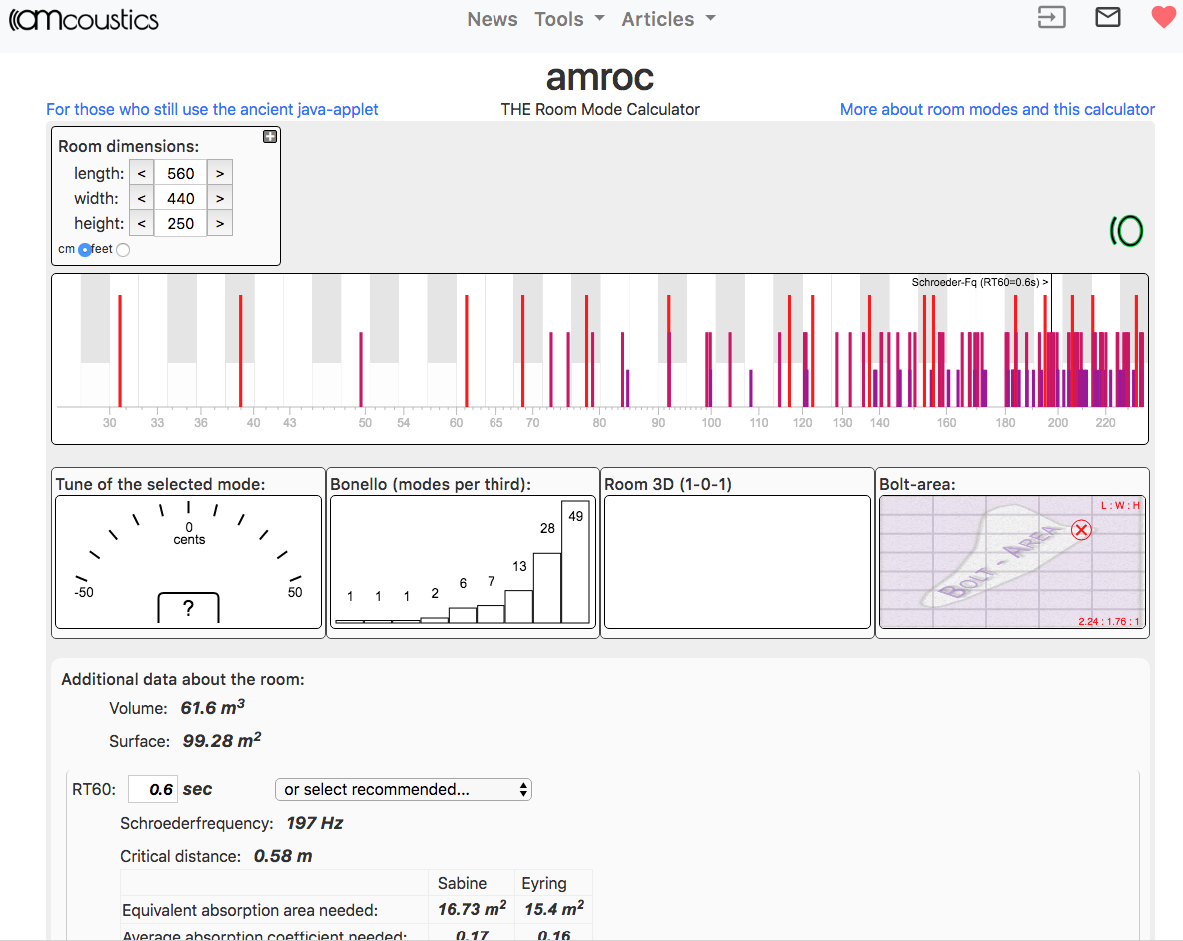This screenshot has width=1183, height=941.
Task: Select the red mode line near 39 Hz
Action: pos(241,351)
